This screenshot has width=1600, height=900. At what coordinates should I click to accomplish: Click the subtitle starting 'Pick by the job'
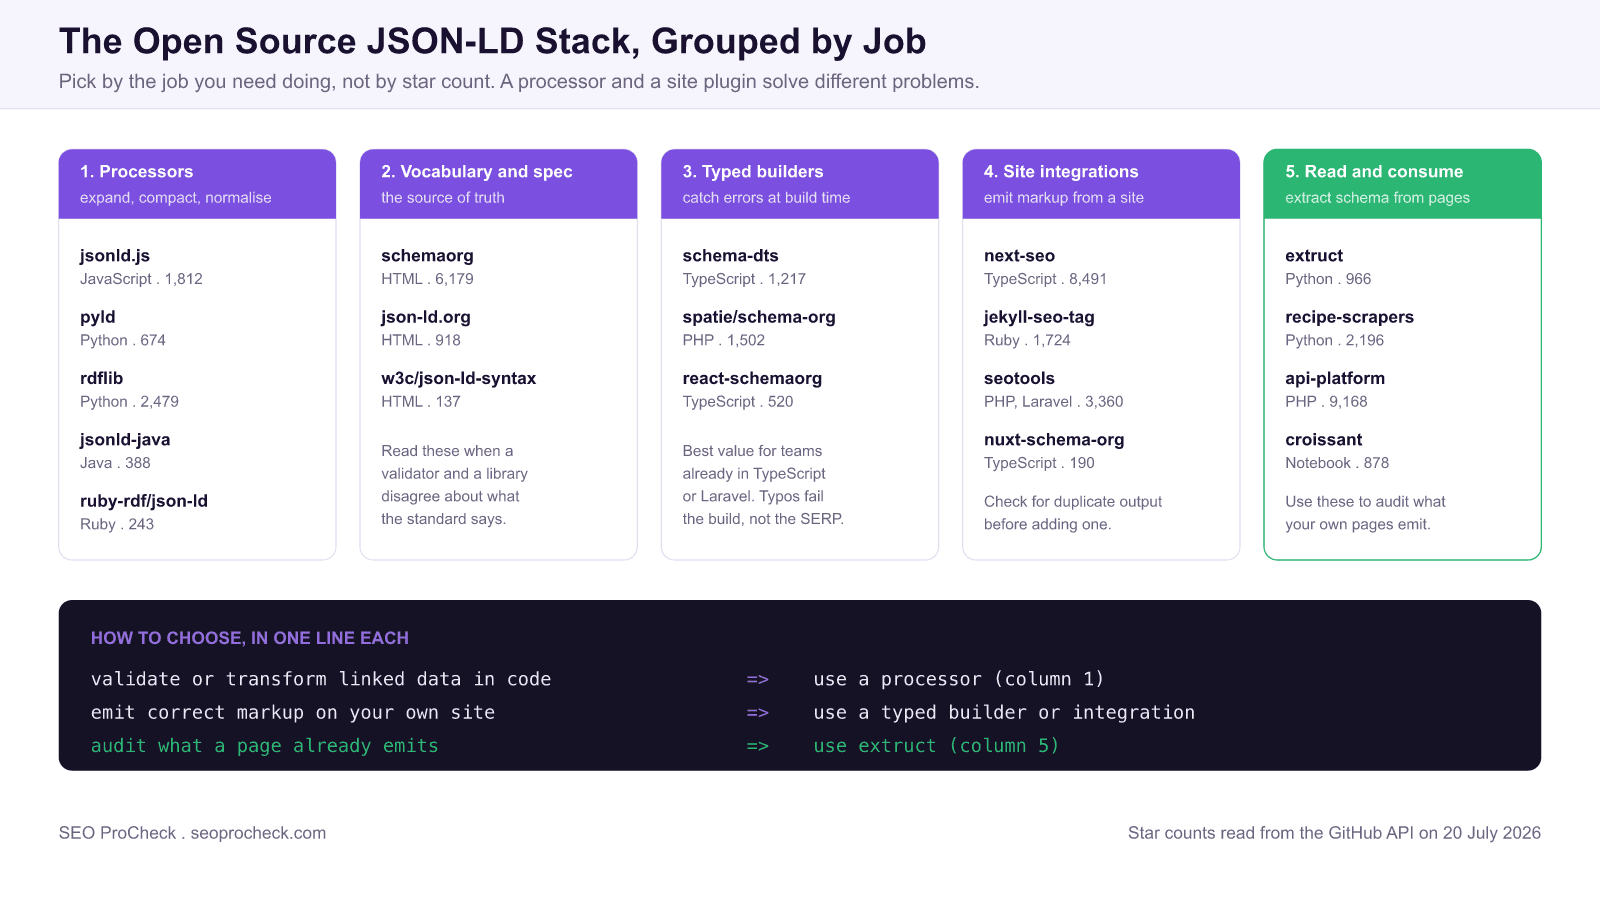point(519,82)
